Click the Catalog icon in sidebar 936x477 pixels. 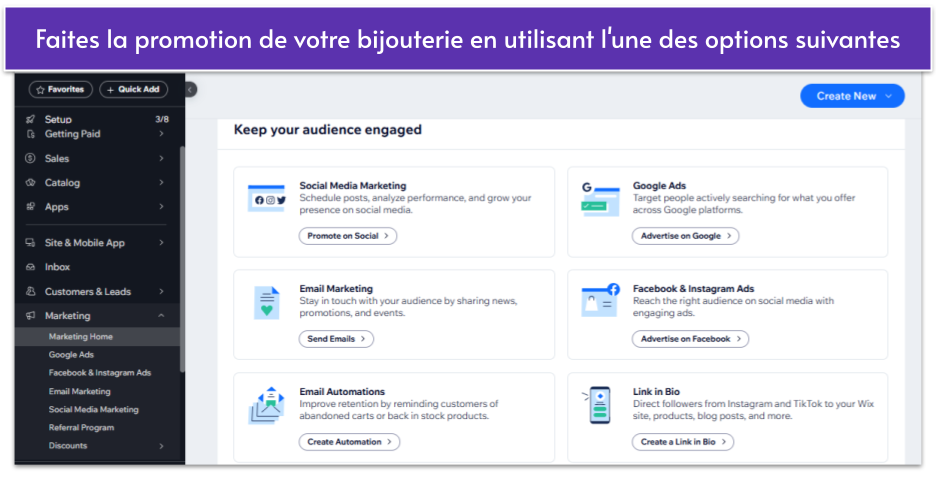pos(30,183)
